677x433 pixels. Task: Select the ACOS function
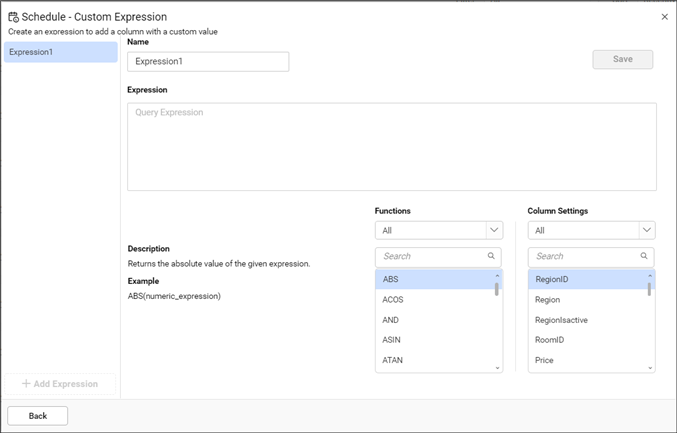[x=432, y=300]
